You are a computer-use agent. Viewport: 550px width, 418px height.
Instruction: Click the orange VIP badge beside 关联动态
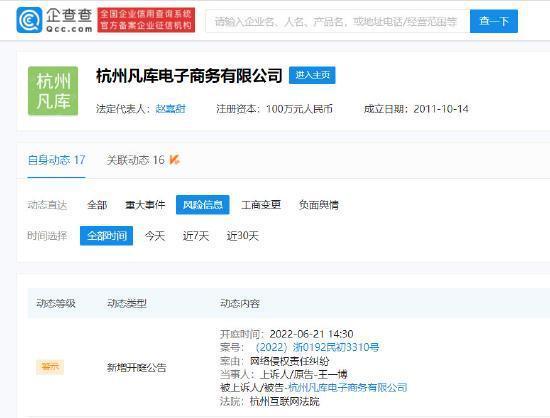click(174, 160)
